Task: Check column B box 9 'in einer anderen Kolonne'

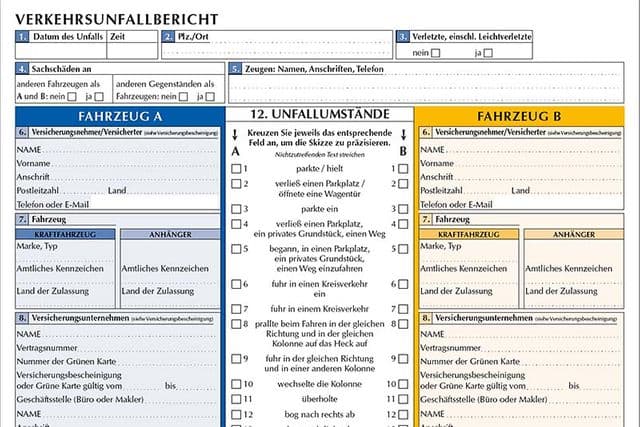Action: click(x=403, y=359)
